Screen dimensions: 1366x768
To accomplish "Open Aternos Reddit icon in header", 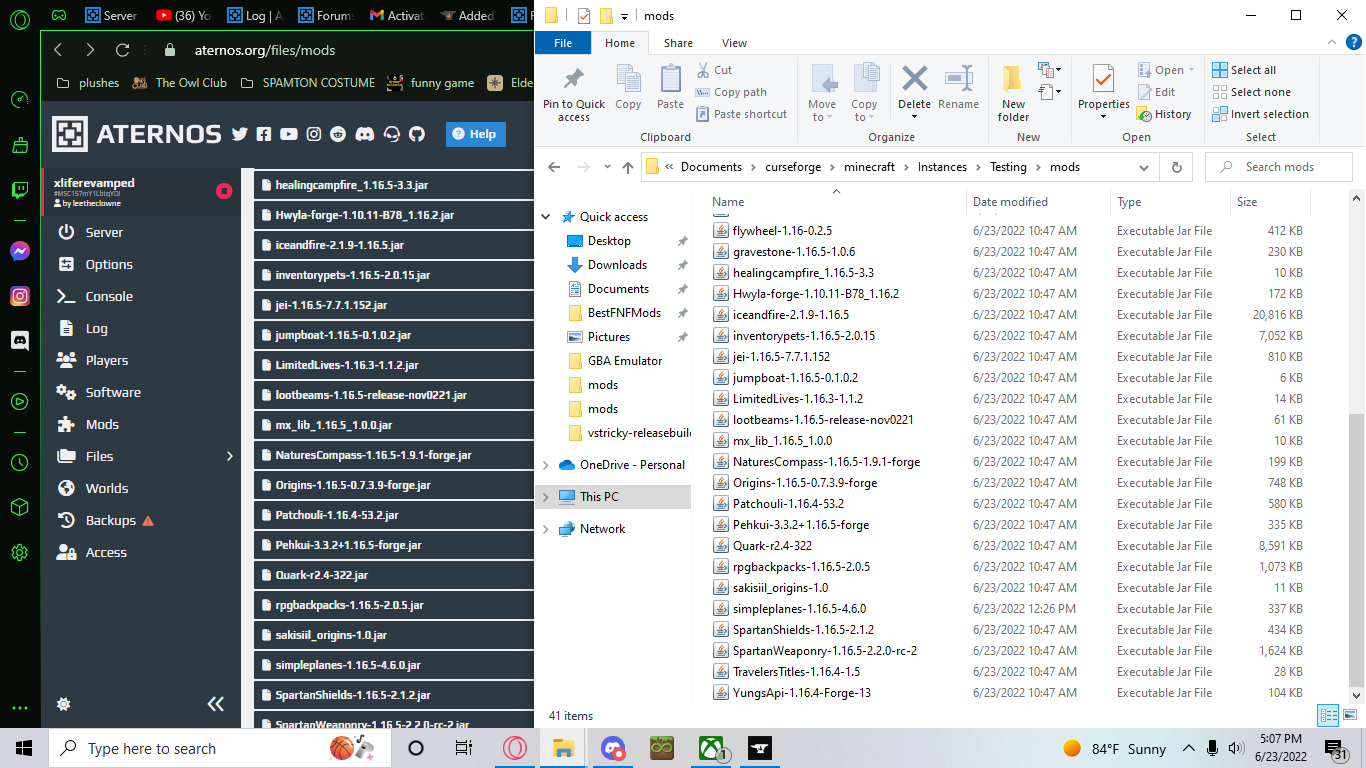I will coord(339,134).
